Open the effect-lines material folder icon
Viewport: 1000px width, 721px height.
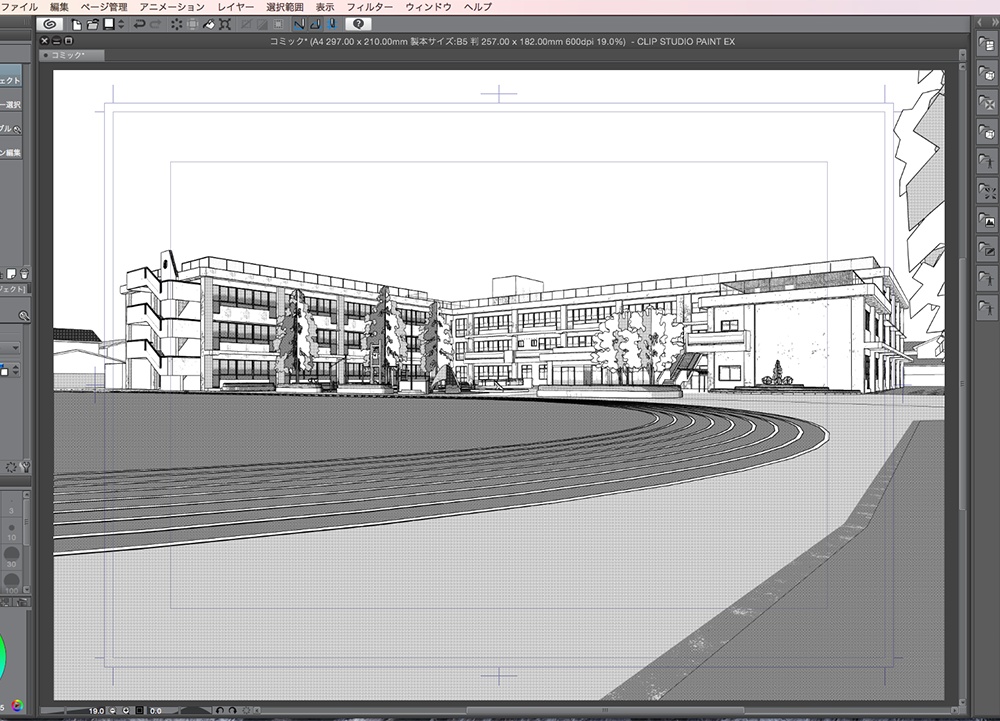pos(986,190)
